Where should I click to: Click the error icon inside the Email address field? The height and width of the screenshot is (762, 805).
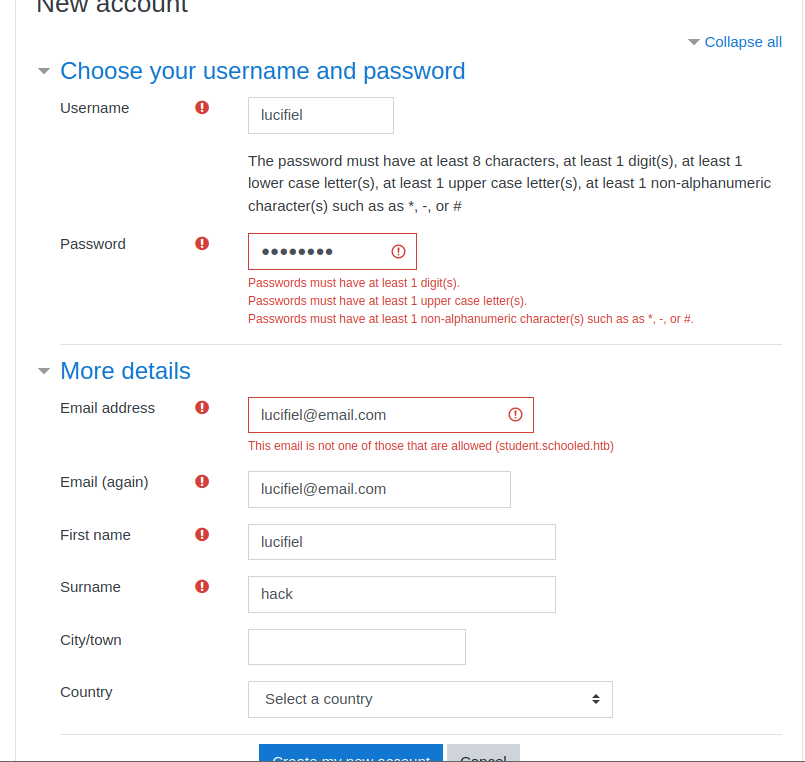515,415
